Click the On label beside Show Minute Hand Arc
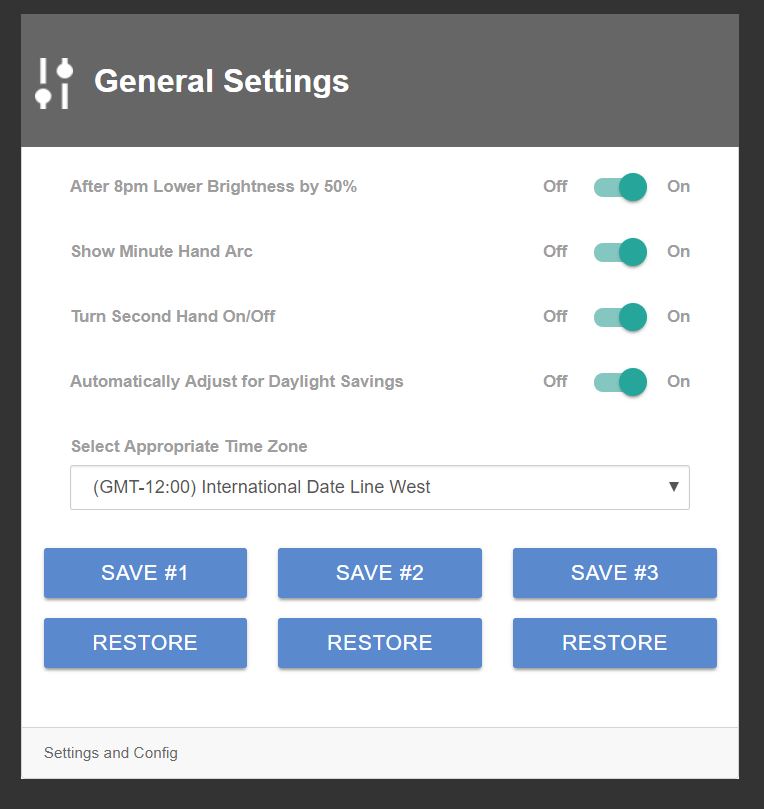764x809 pixels. point(678,252)
